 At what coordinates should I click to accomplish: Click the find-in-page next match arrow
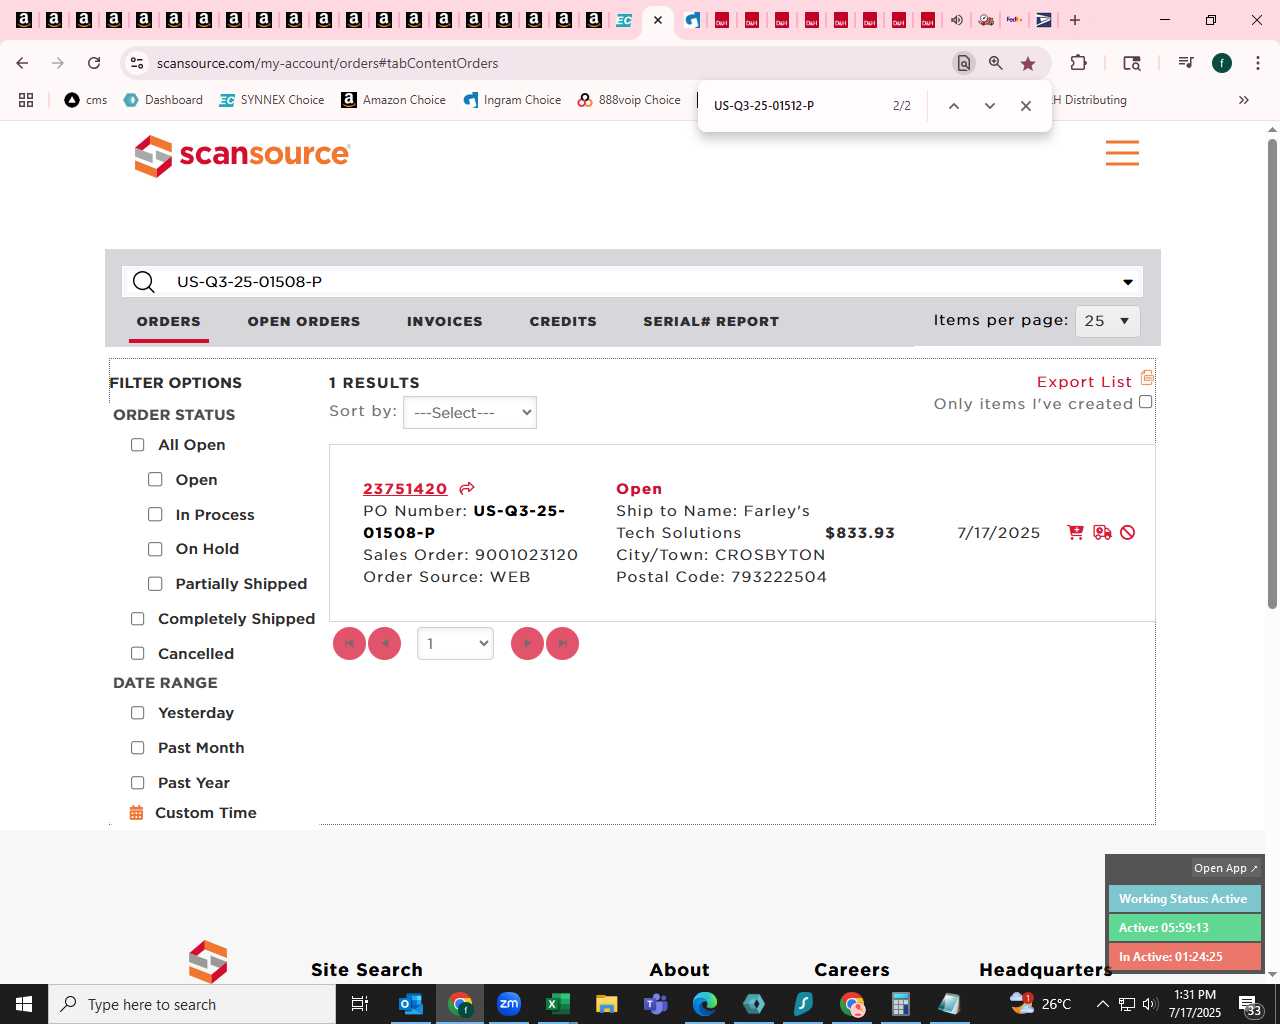(990, 106)
